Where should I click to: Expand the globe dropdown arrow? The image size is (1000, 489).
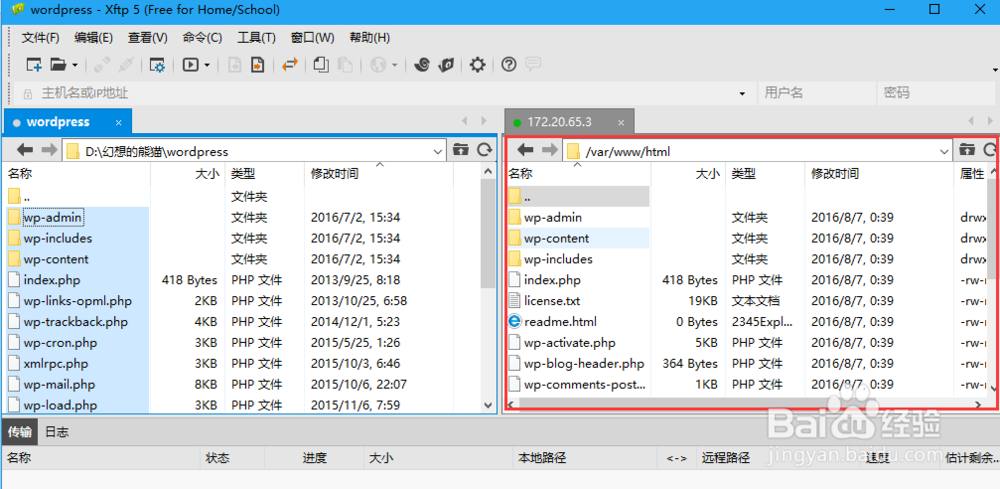coord(394,65)
